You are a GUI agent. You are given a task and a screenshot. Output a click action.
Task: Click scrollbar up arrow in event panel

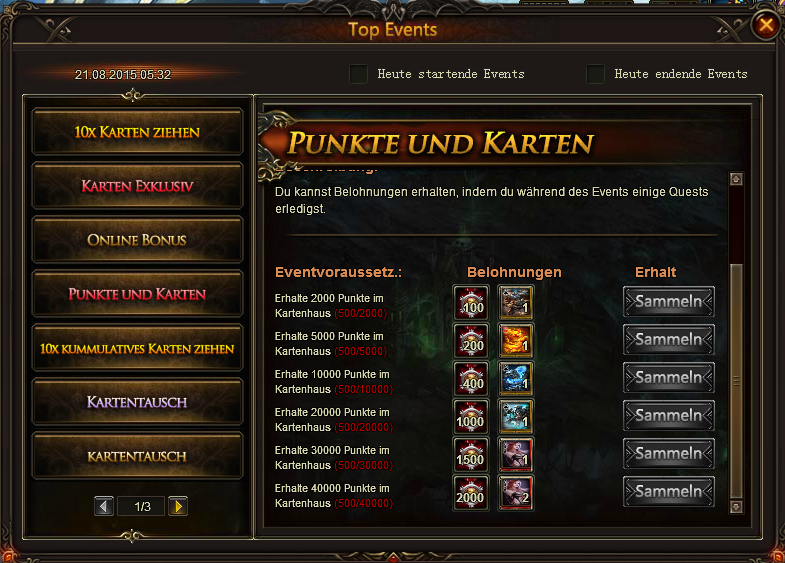point(736,179)
